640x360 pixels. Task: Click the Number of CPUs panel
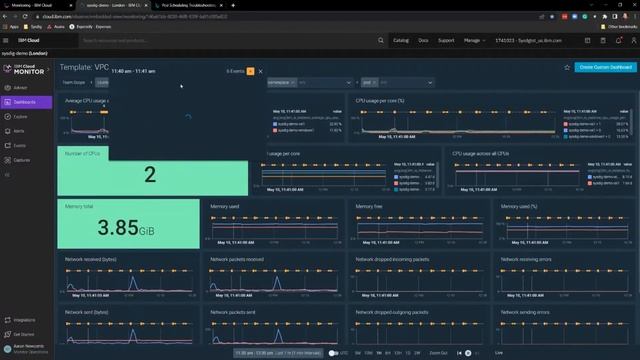pyautogui.click(x=152, y=171)
